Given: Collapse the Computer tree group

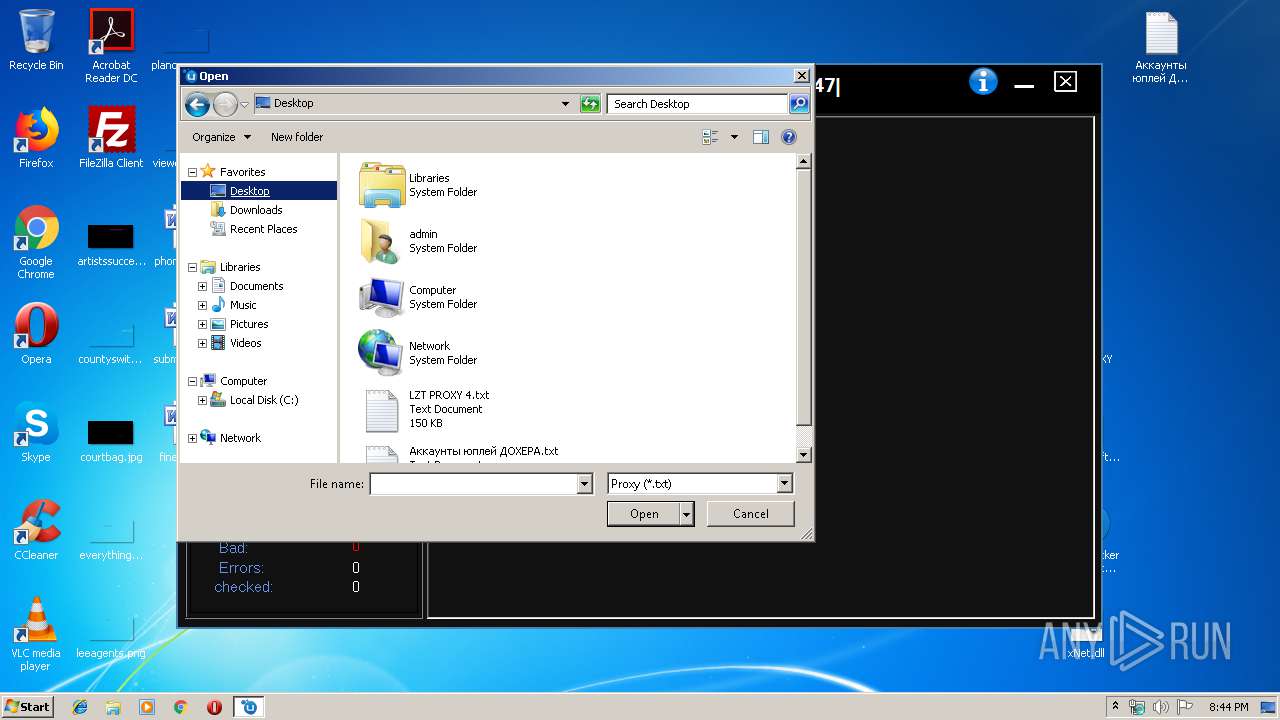Looking at the screenshot, I should point(192,381).
